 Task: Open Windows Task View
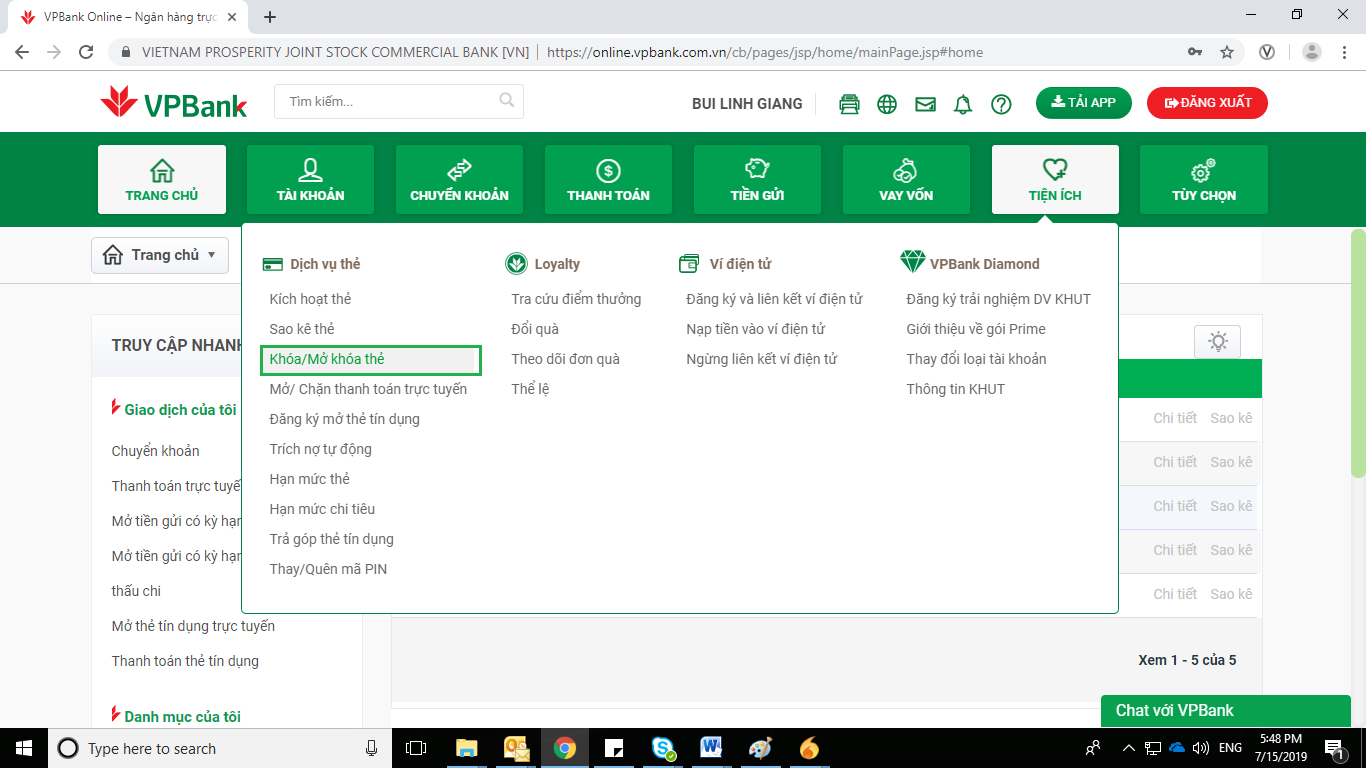click(x=416, y=748)
